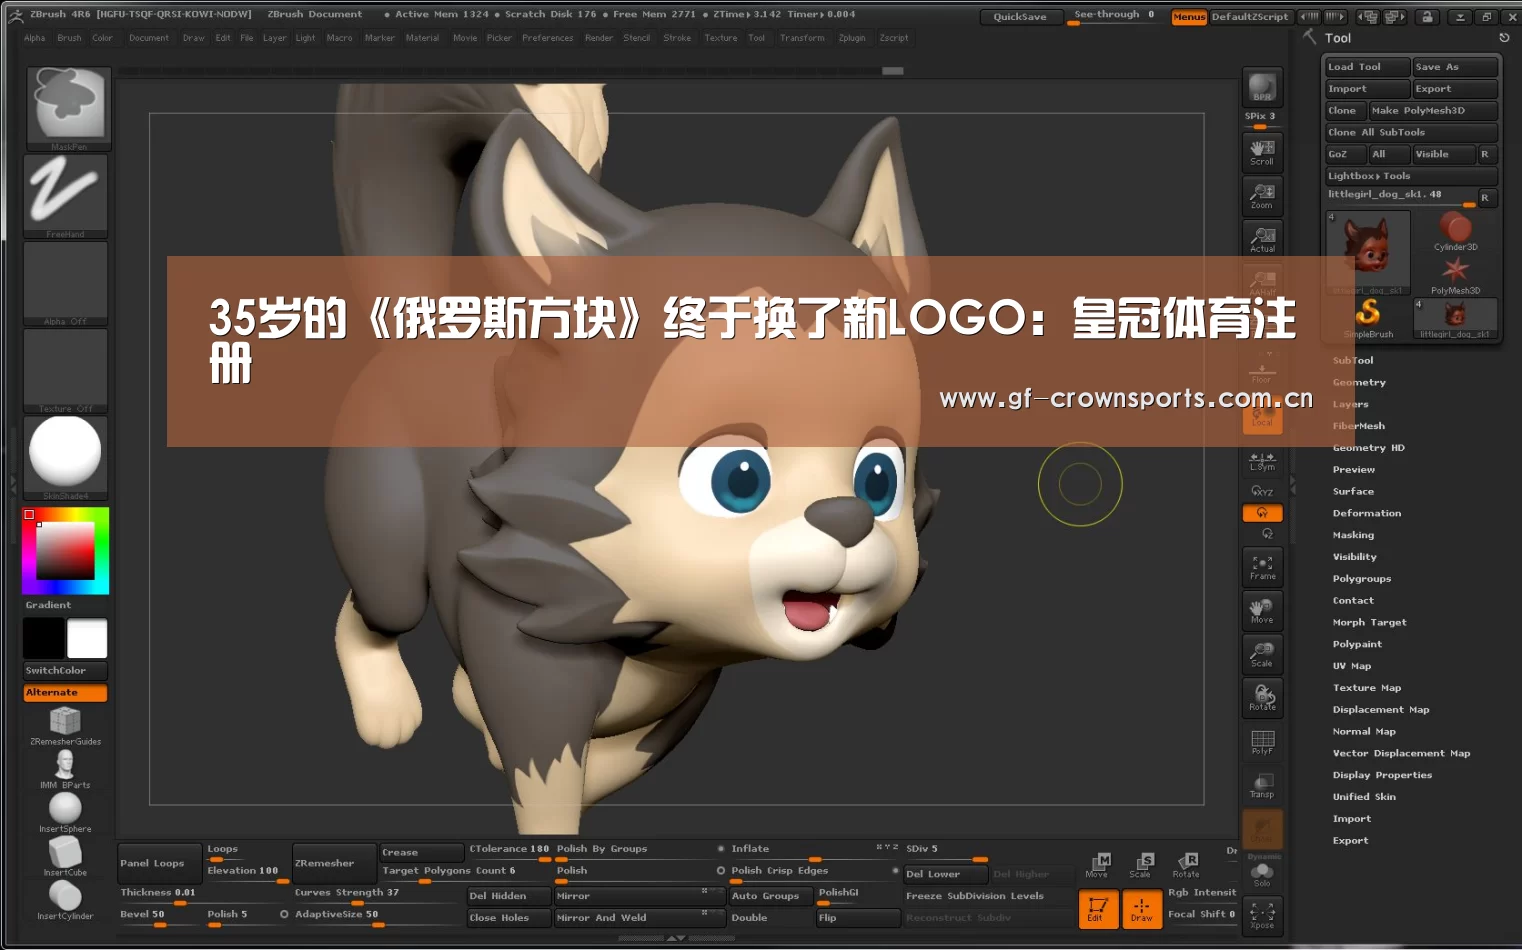
Task: Click the interface lock icon in title bar
Action: (x=1428, y=17)
